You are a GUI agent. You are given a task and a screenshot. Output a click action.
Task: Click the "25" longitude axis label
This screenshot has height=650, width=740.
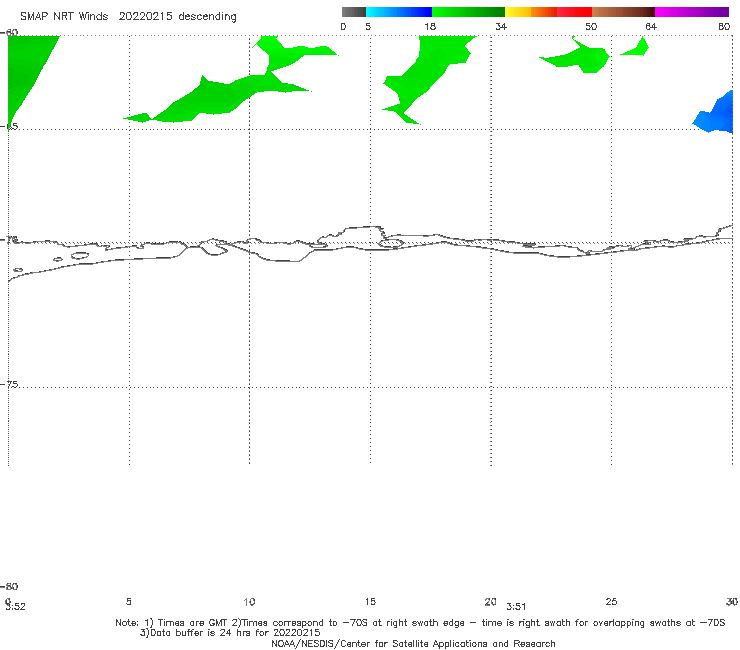tap(611, 601)
